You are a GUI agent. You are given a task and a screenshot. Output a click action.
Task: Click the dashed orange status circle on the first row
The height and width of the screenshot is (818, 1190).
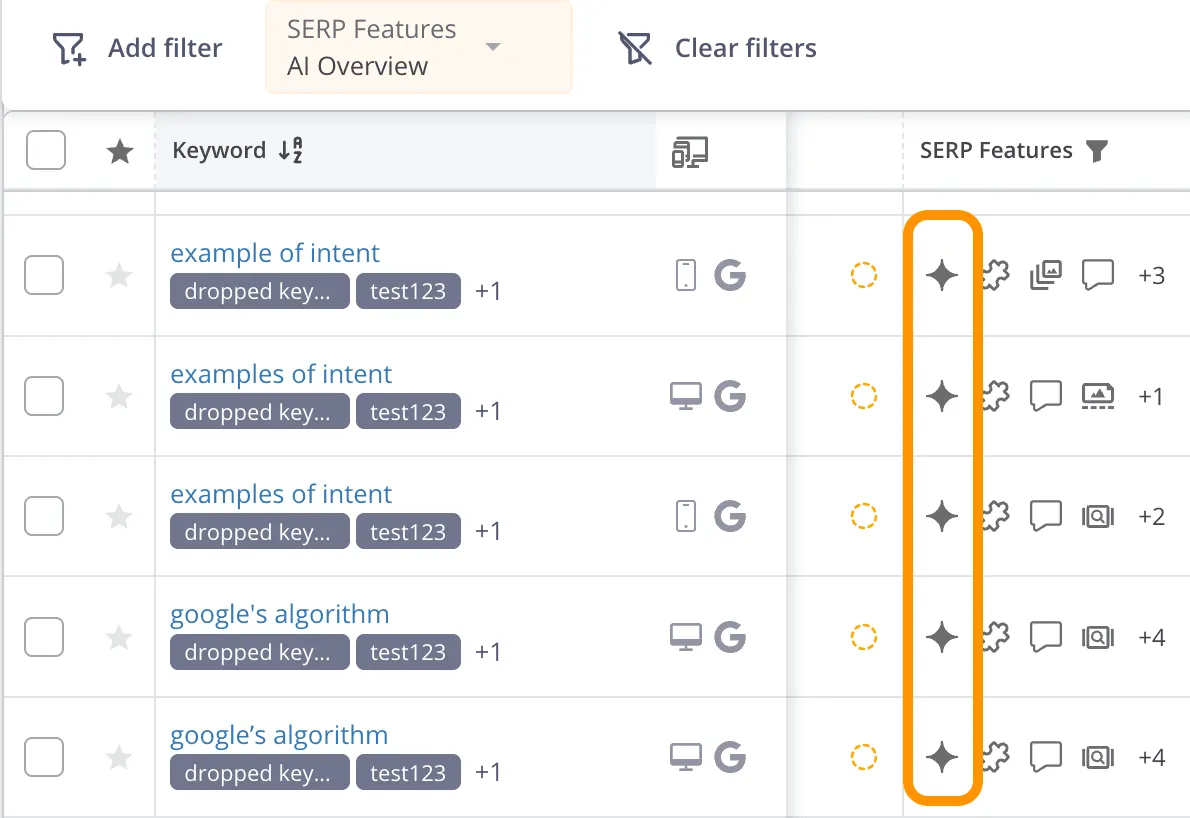tap(866, 275)
